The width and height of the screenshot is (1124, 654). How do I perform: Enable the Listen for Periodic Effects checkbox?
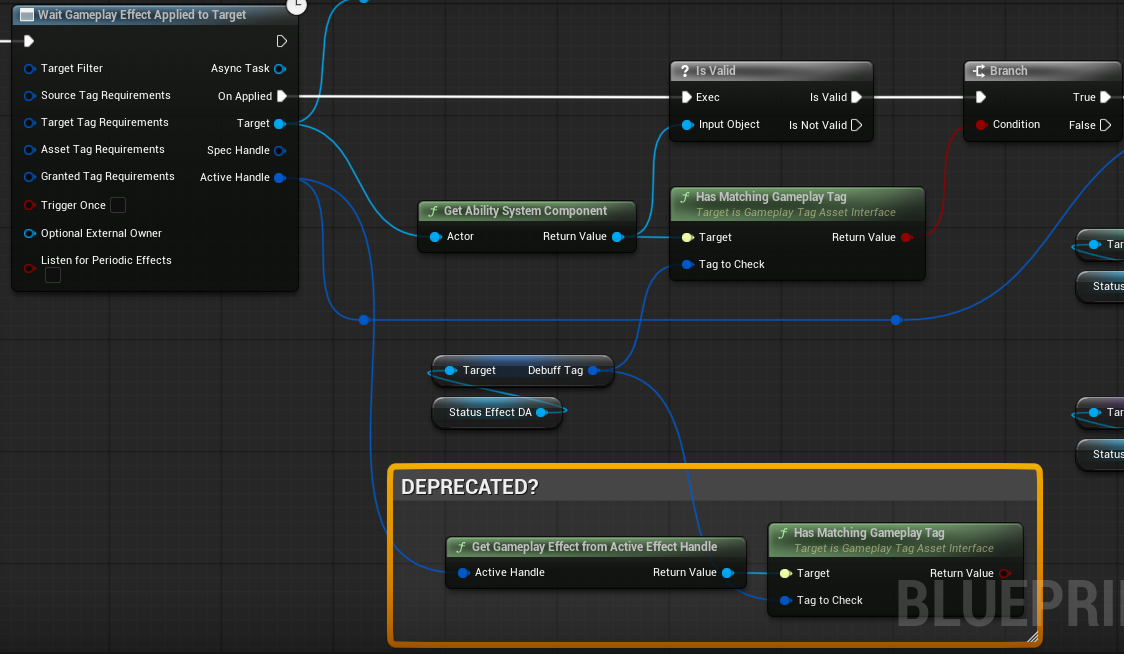point(53,275)
